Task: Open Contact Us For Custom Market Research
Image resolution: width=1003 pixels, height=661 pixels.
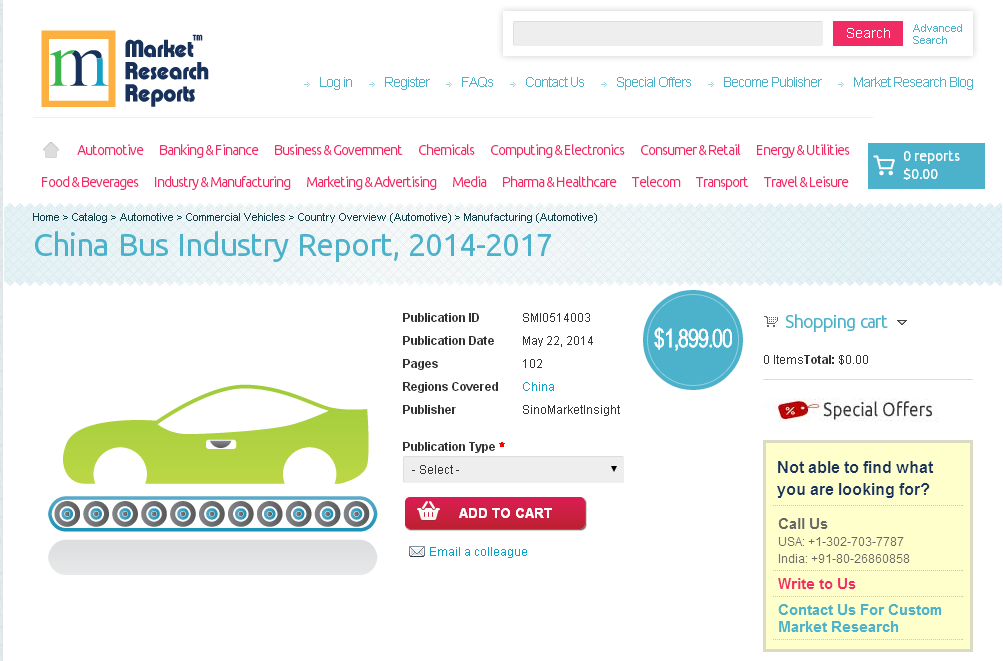Action: tap(860, 618)
